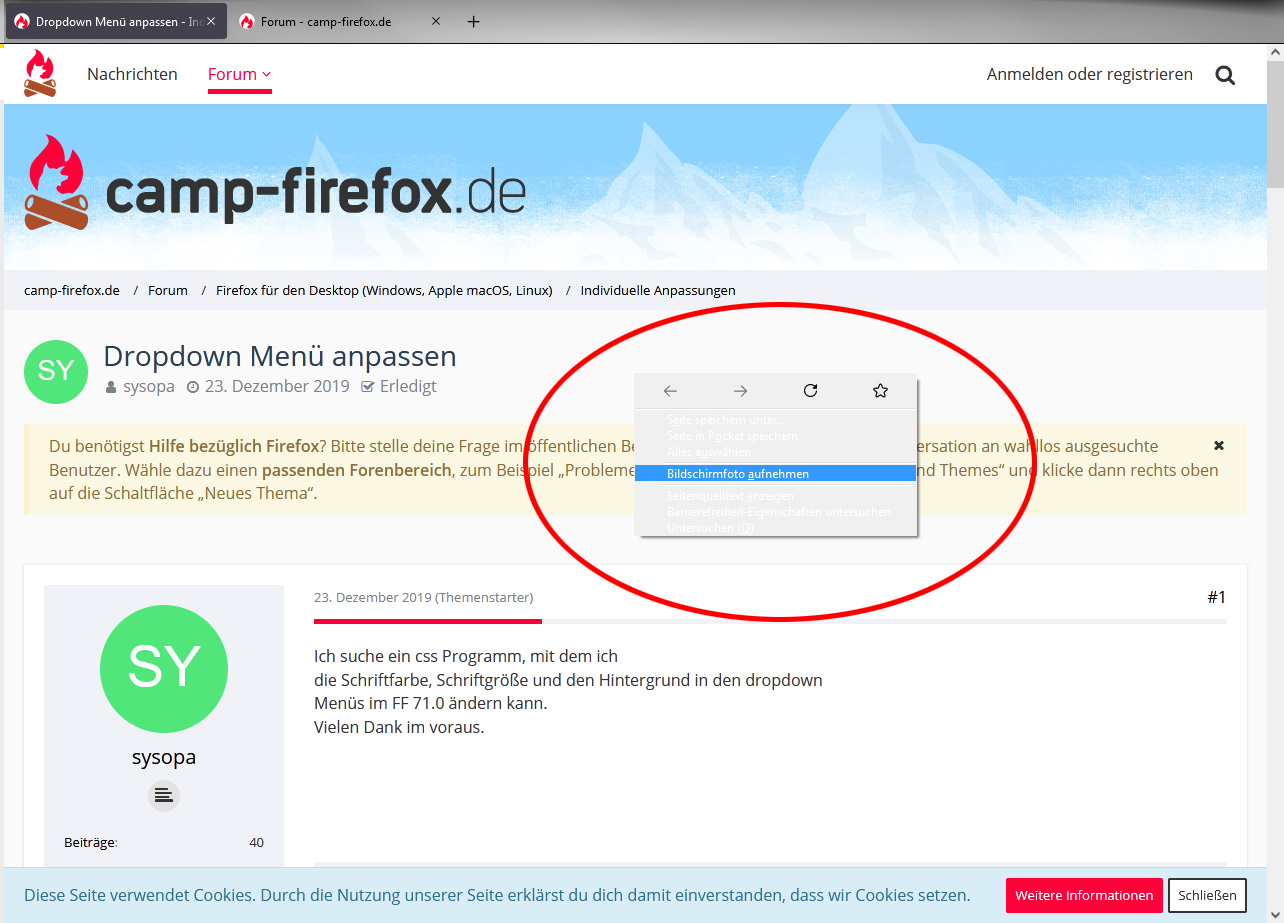The height and width of the screenshot is (923, 1284).
Task: Click the Back arrow in the context menu
Action: pyautogui.click(x=670, y=391)
